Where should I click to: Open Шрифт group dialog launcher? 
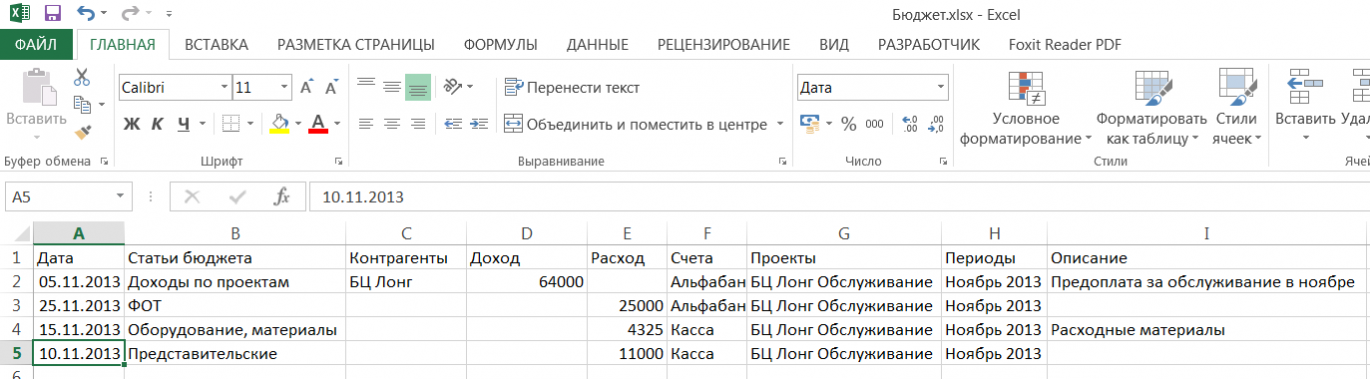(338, 161)
